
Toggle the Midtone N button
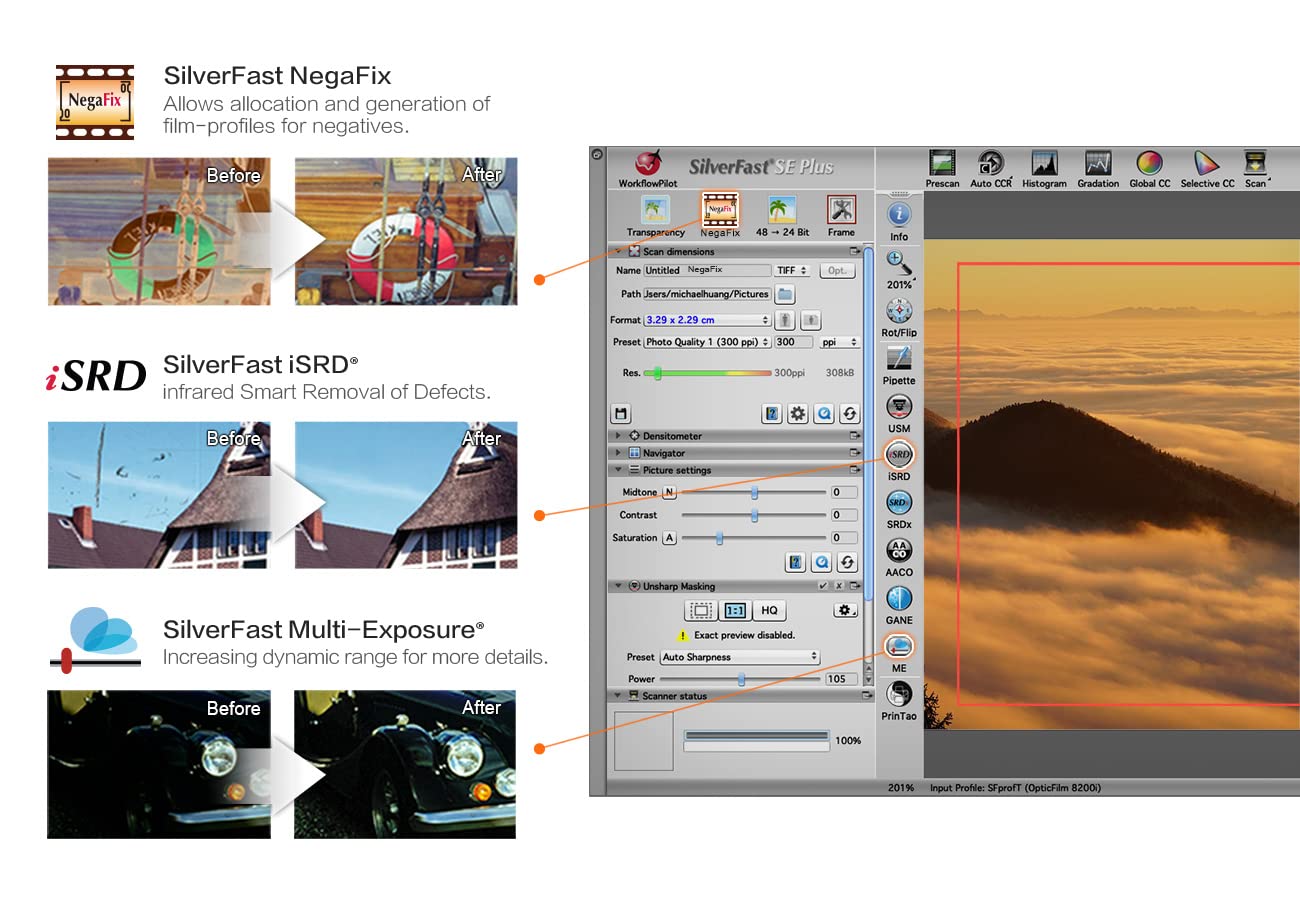pos(670,492)
